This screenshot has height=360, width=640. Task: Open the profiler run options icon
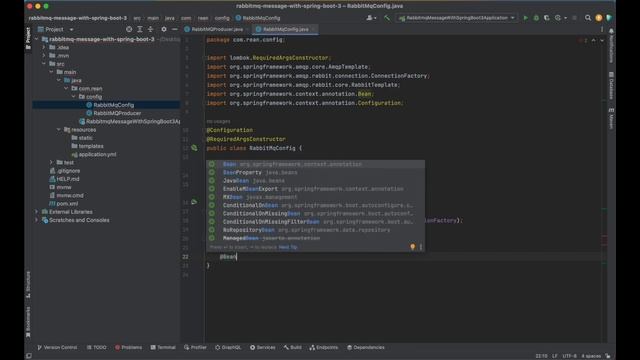[558, 18]
